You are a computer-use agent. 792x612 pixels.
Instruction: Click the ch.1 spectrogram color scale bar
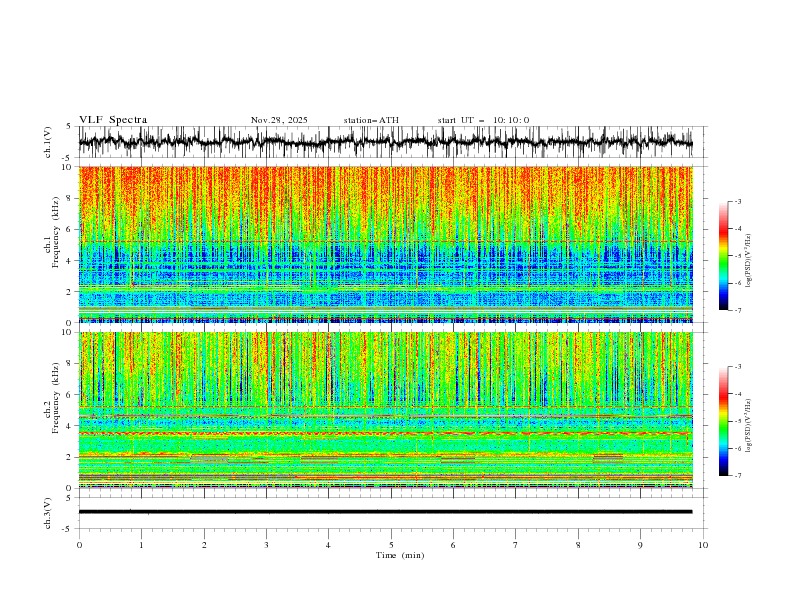click(723, 255)
